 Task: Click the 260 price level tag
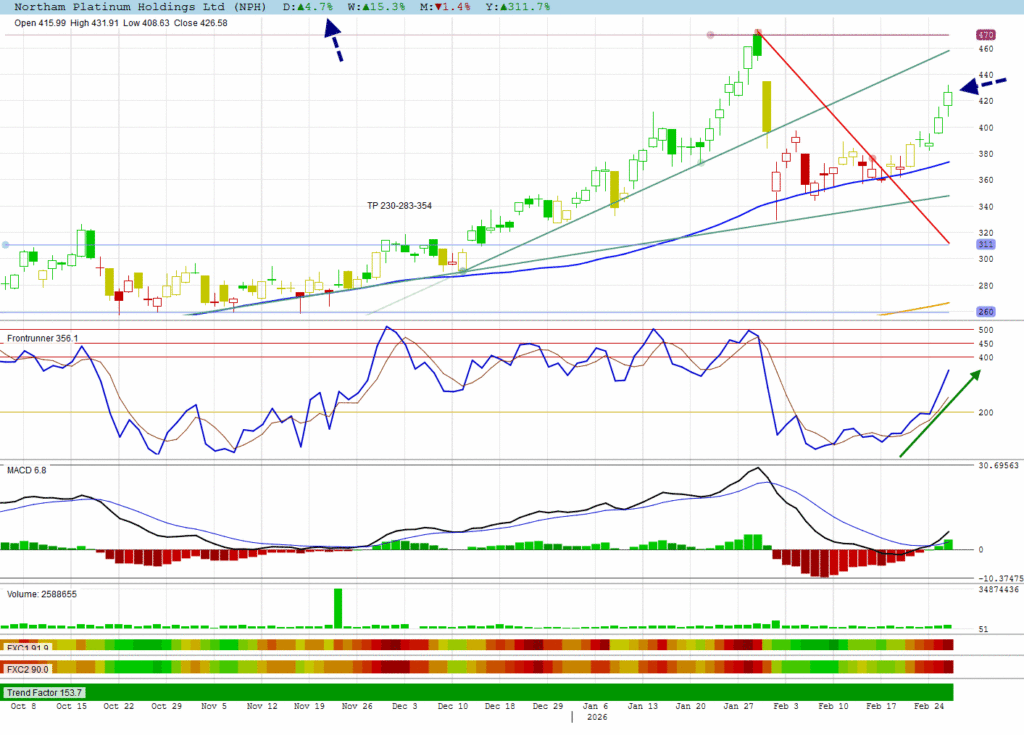tap(986, 312)
